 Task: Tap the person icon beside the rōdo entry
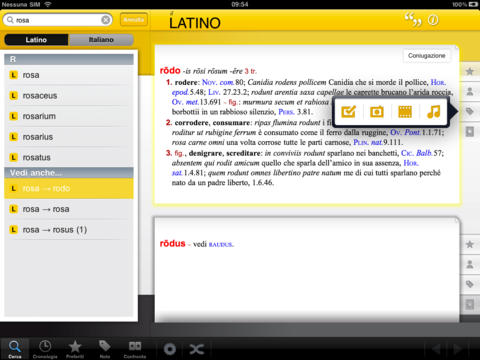470,91
